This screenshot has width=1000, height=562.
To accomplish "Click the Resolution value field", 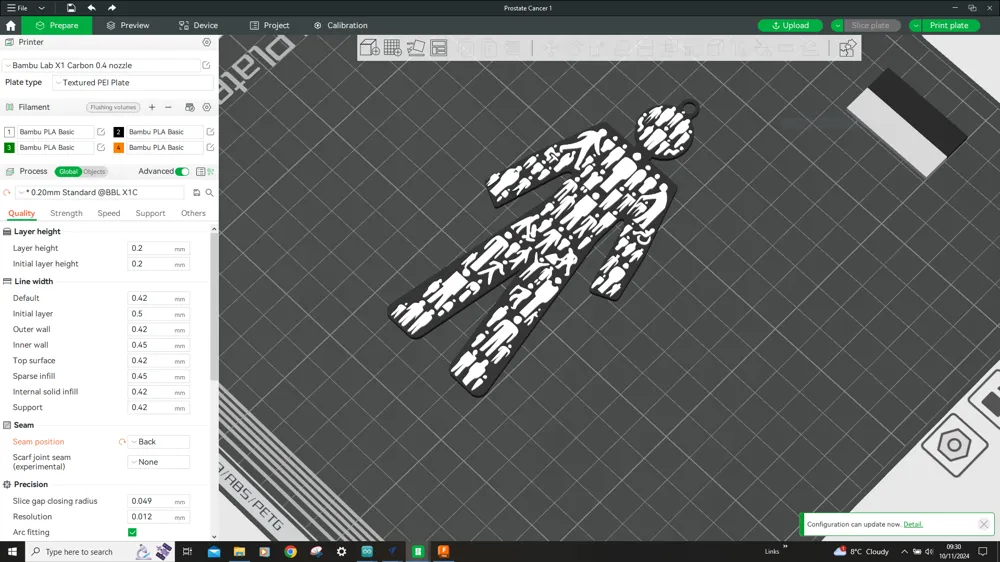I will point(159,517).
